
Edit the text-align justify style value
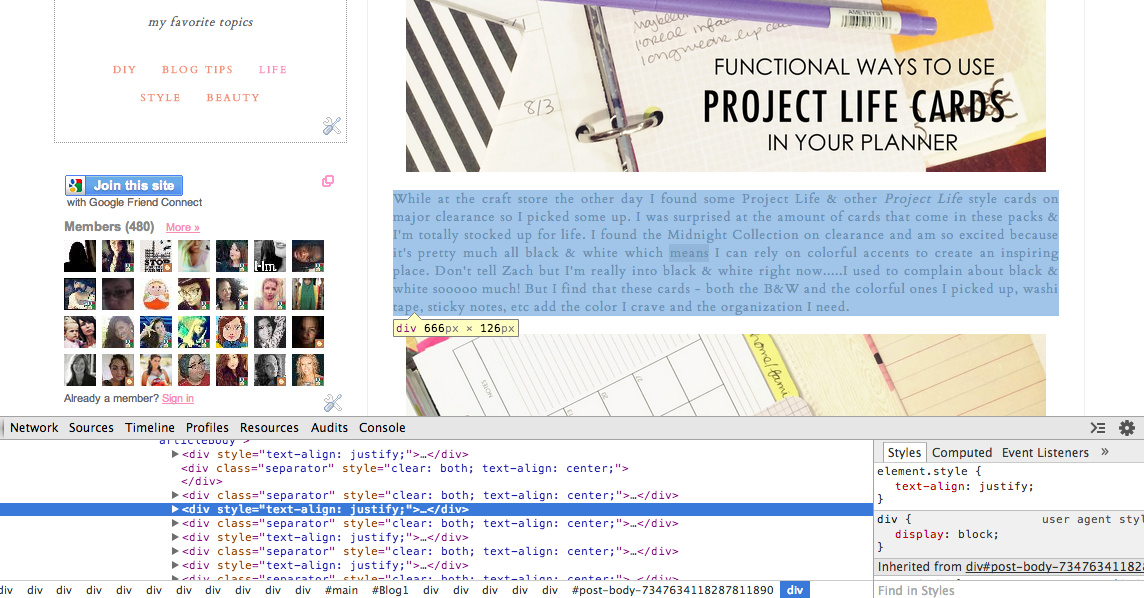tap(1005, 486)
